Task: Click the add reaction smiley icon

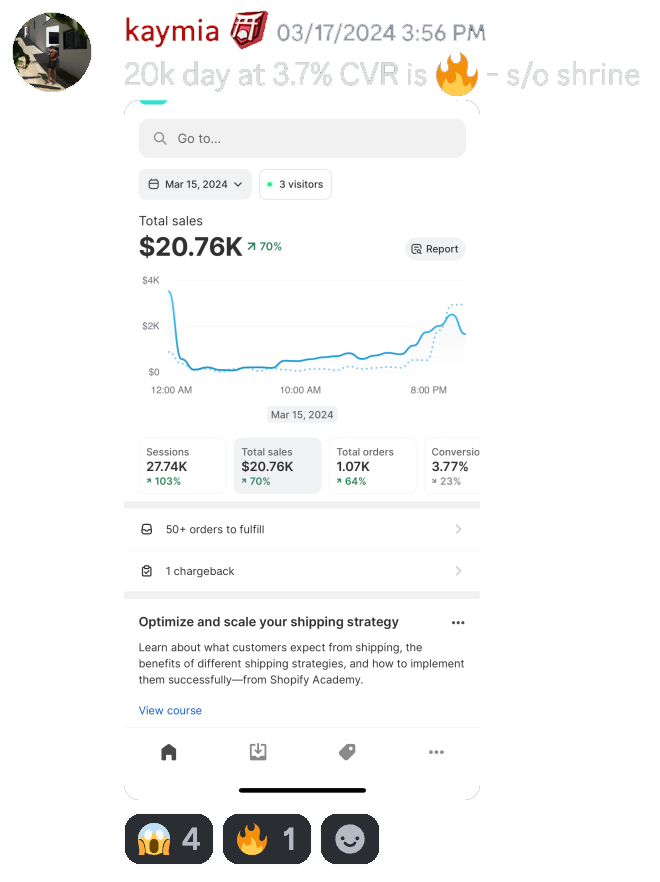Action: tap(349, 838)
